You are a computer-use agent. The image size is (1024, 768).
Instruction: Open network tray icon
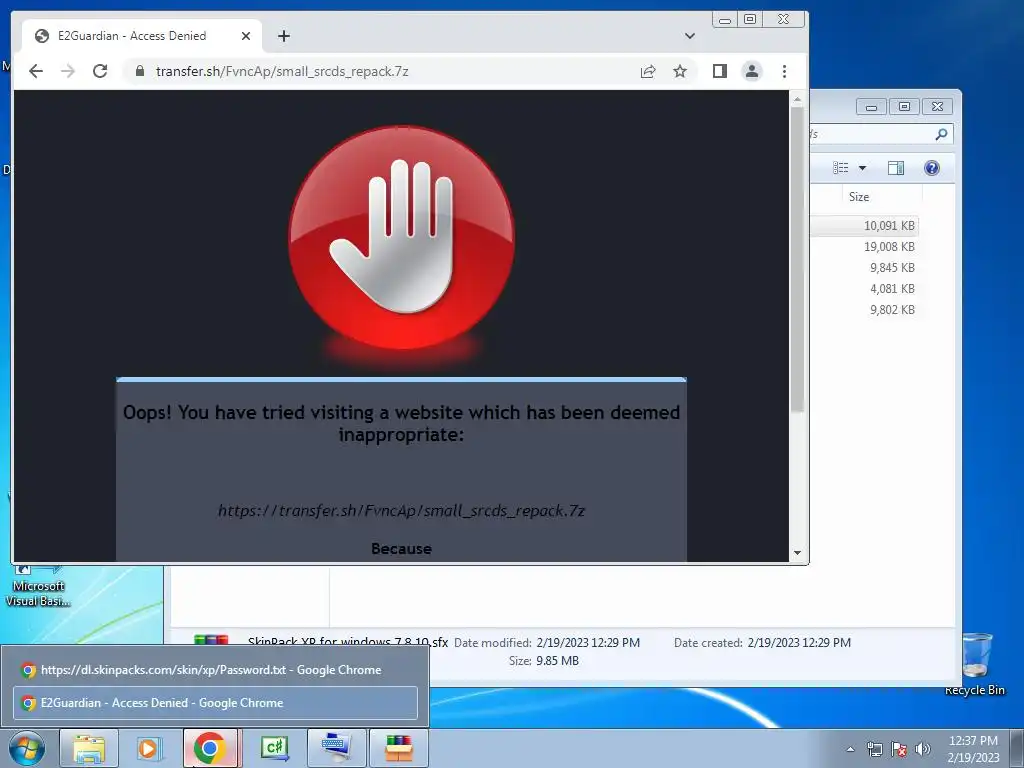click(x=874, y=749)
